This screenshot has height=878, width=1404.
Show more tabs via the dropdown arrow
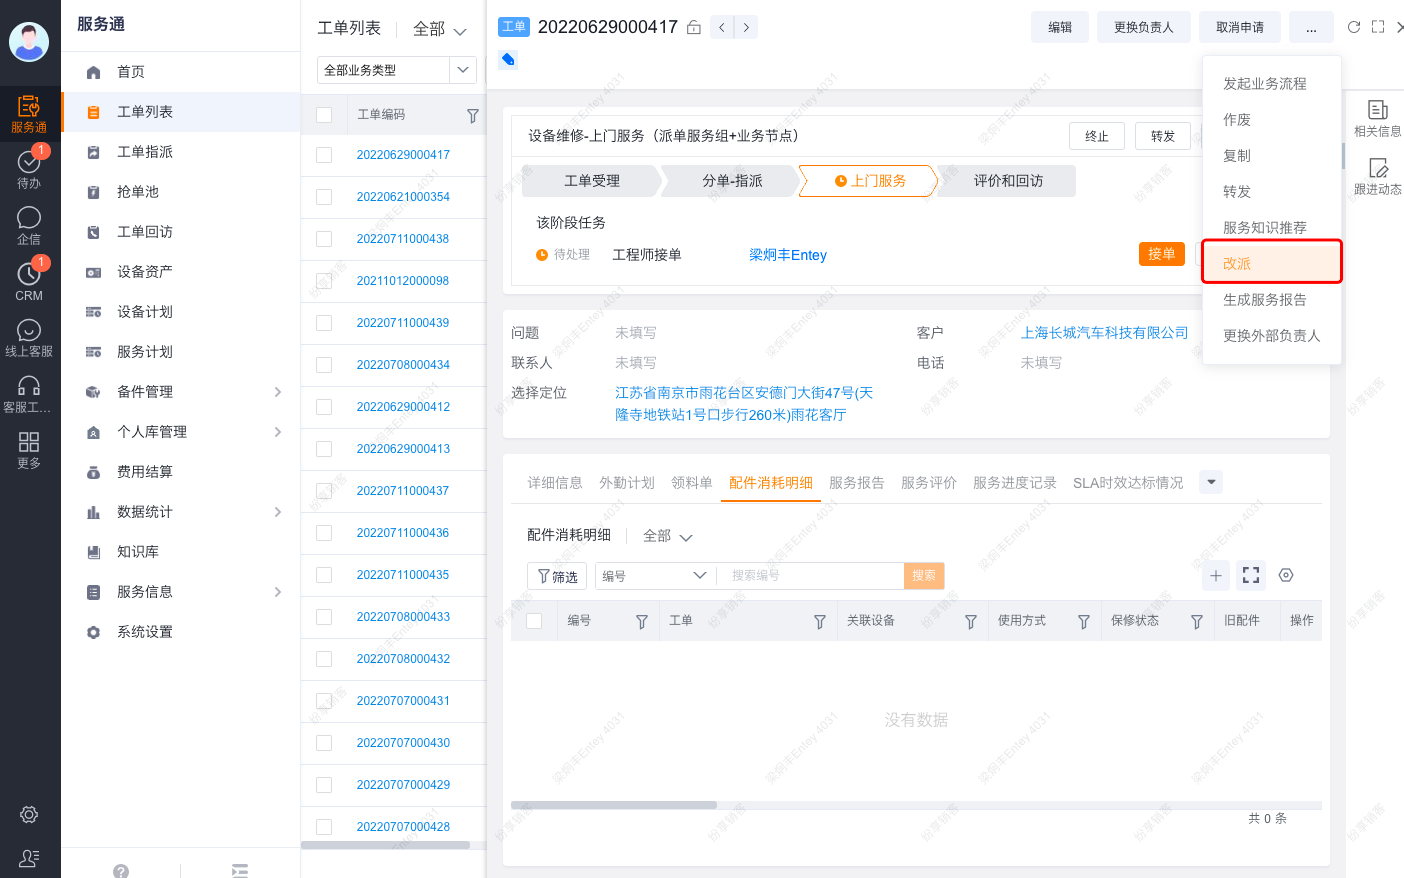pyautogui.click(x=1211, y=482)
